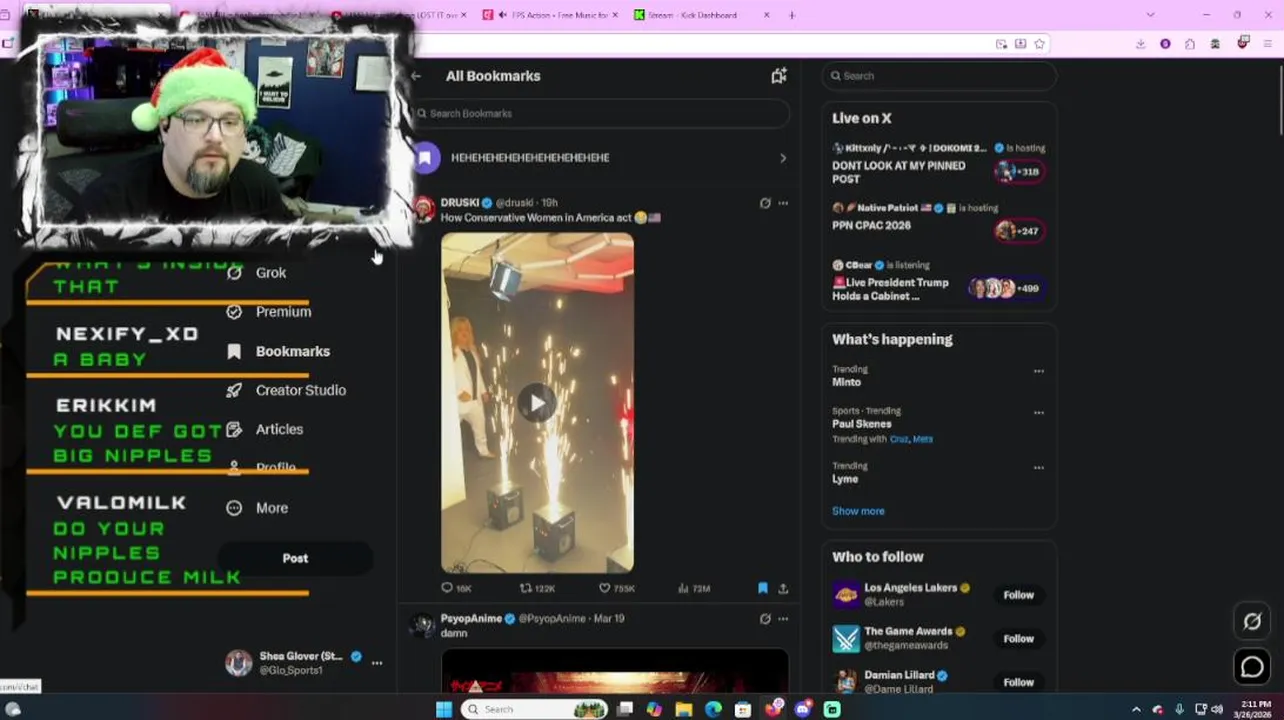Image resolution: width=1284 pixels, height=720 pixels.
Task: Open the browser extensions icon
Action: click(1190, 44)
